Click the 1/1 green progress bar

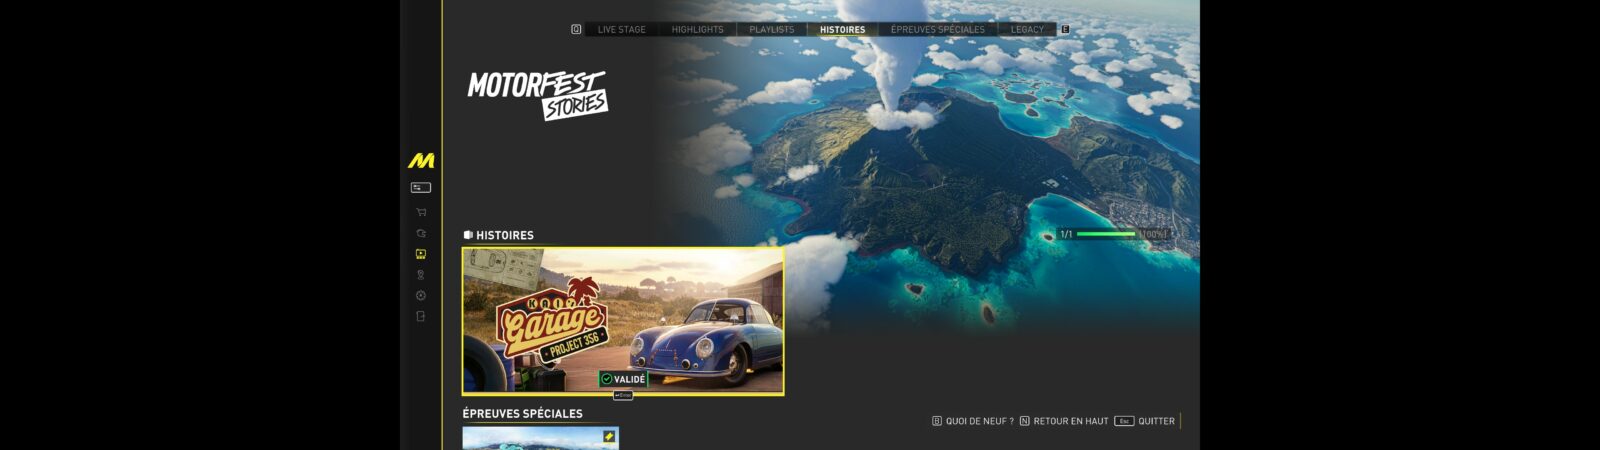[x=1105, y=234]
